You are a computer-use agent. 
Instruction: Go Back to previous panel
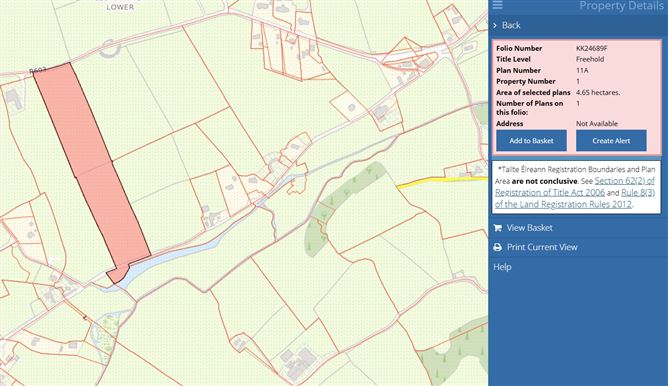pos(511,26)
